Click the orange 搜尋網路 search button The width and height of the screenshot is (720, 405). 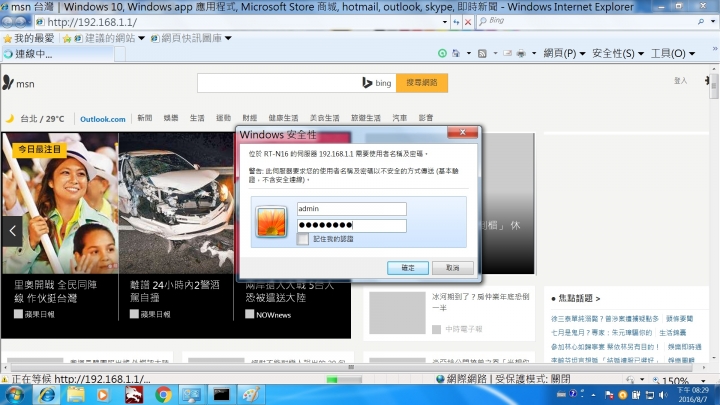422,83
